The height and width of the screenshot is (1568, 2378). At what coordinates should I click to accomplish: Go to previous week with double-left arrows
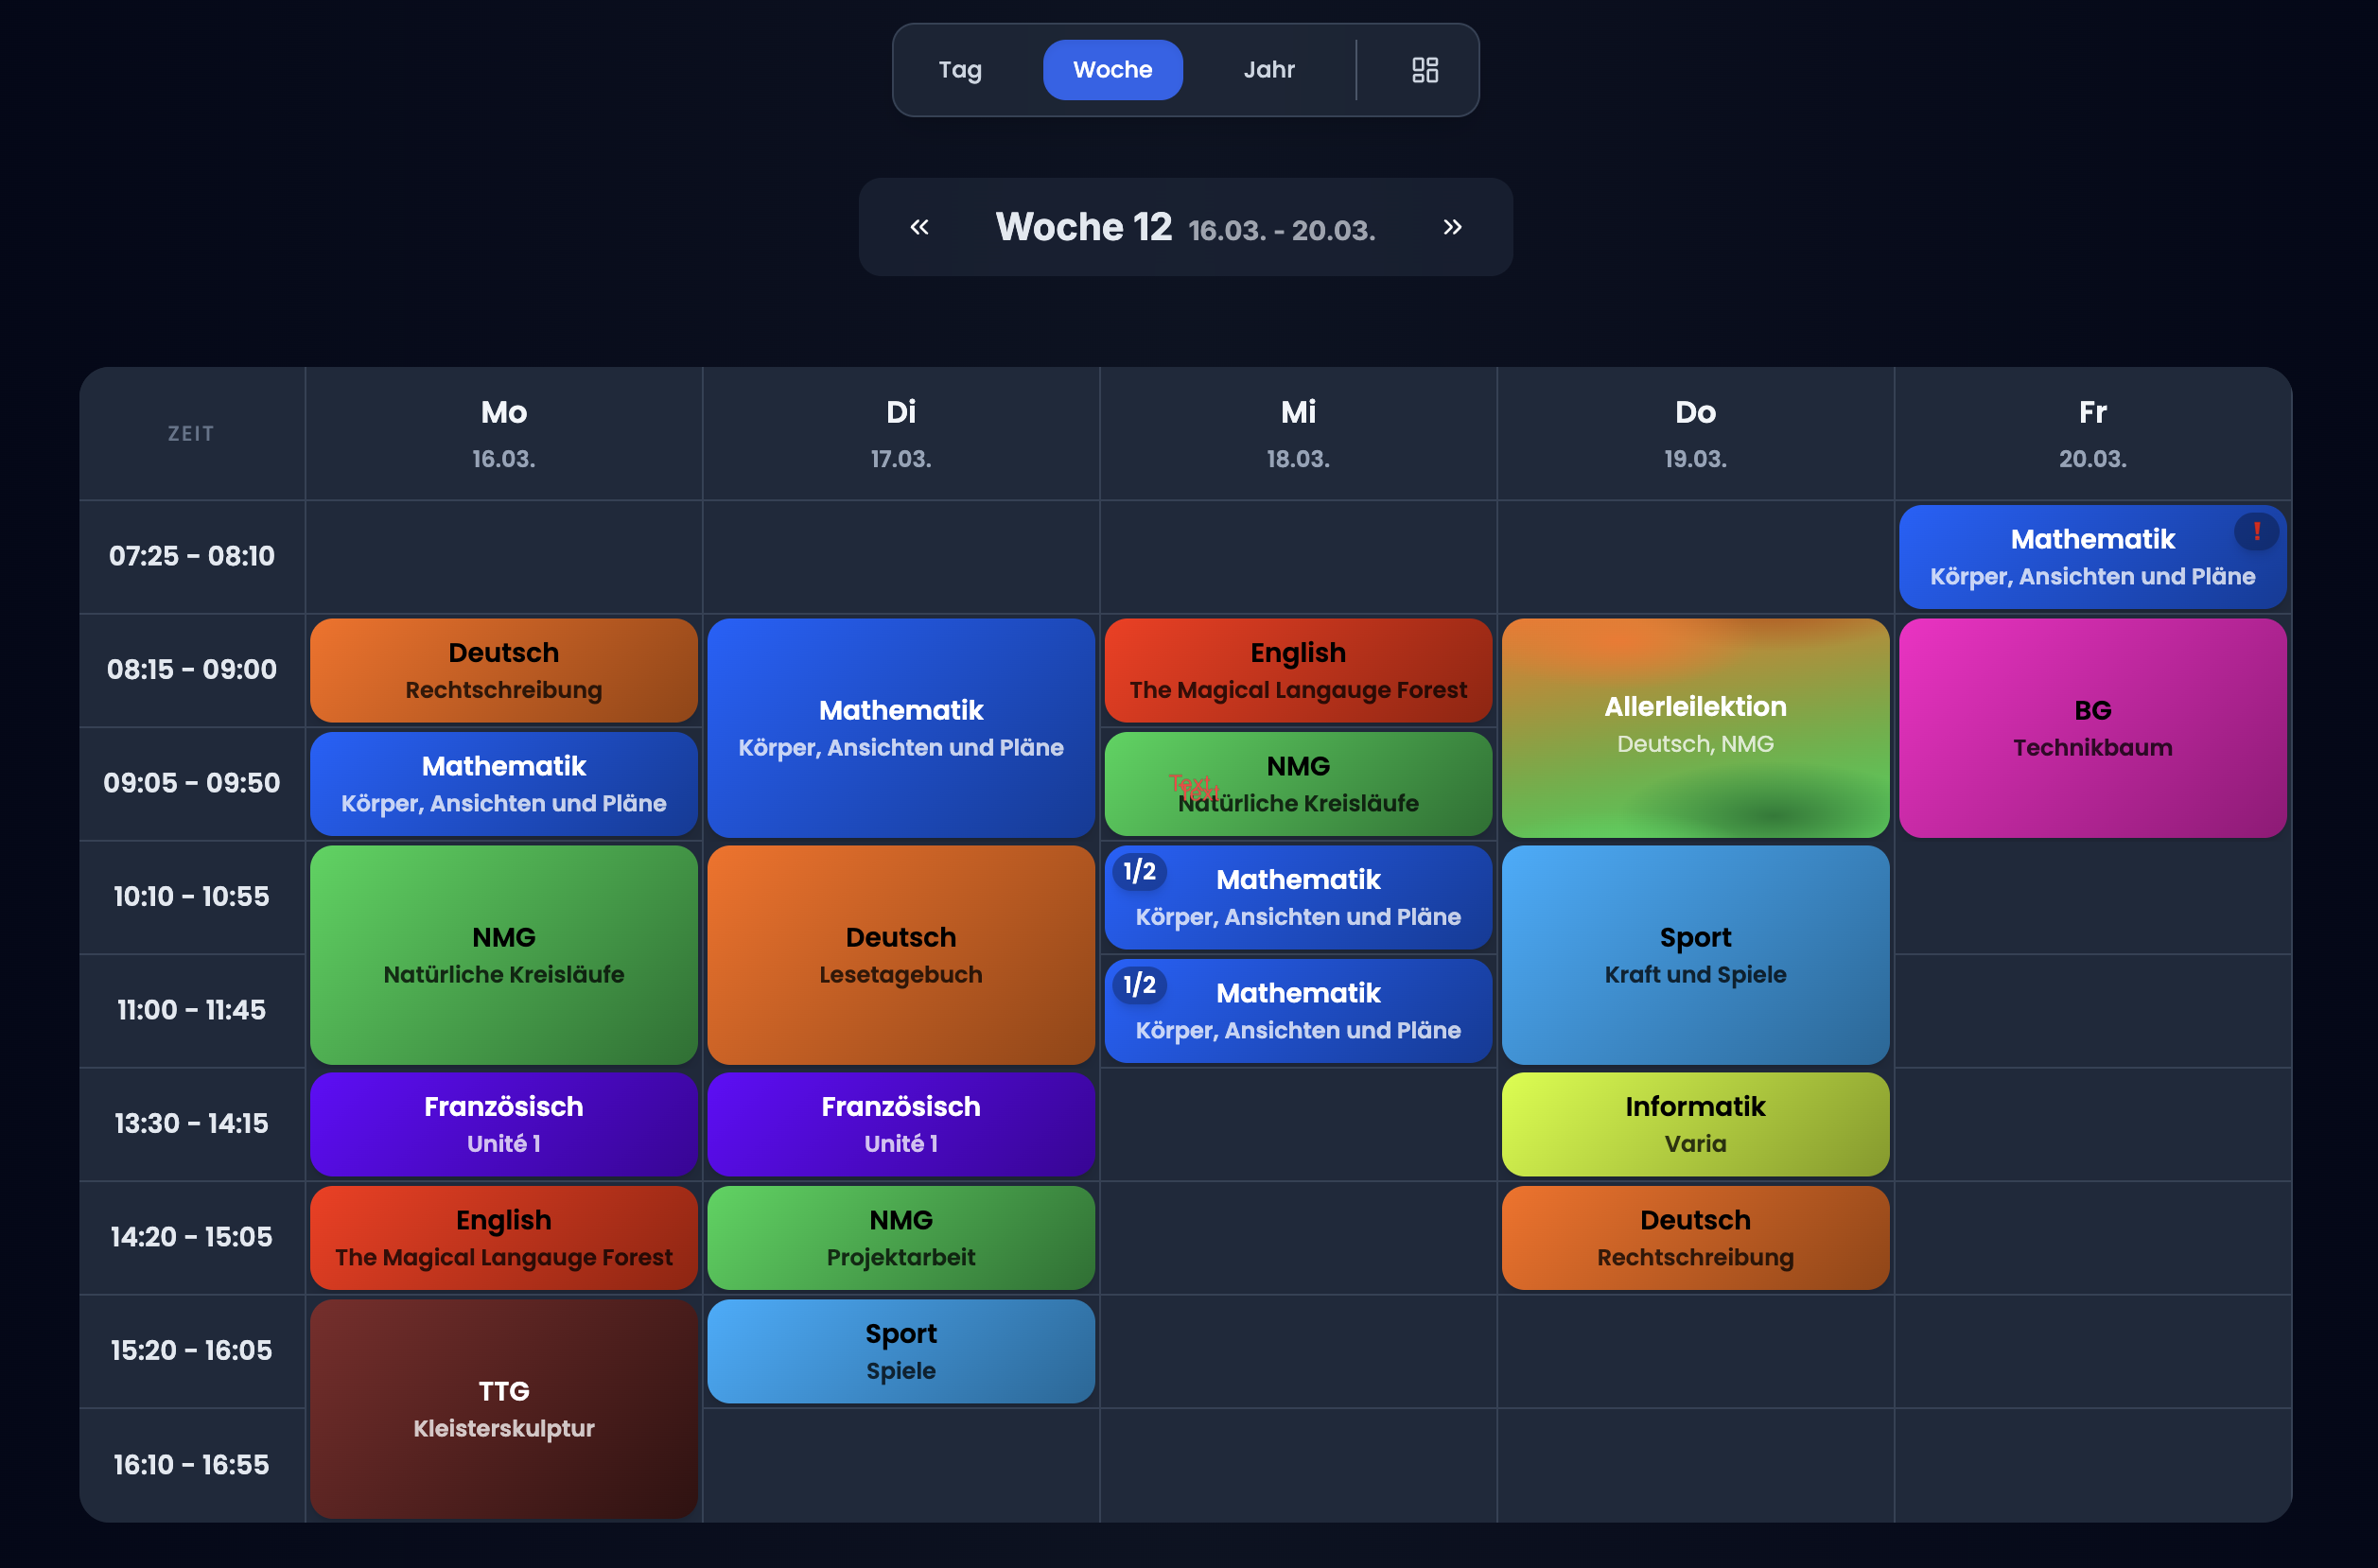pos(919,227)
